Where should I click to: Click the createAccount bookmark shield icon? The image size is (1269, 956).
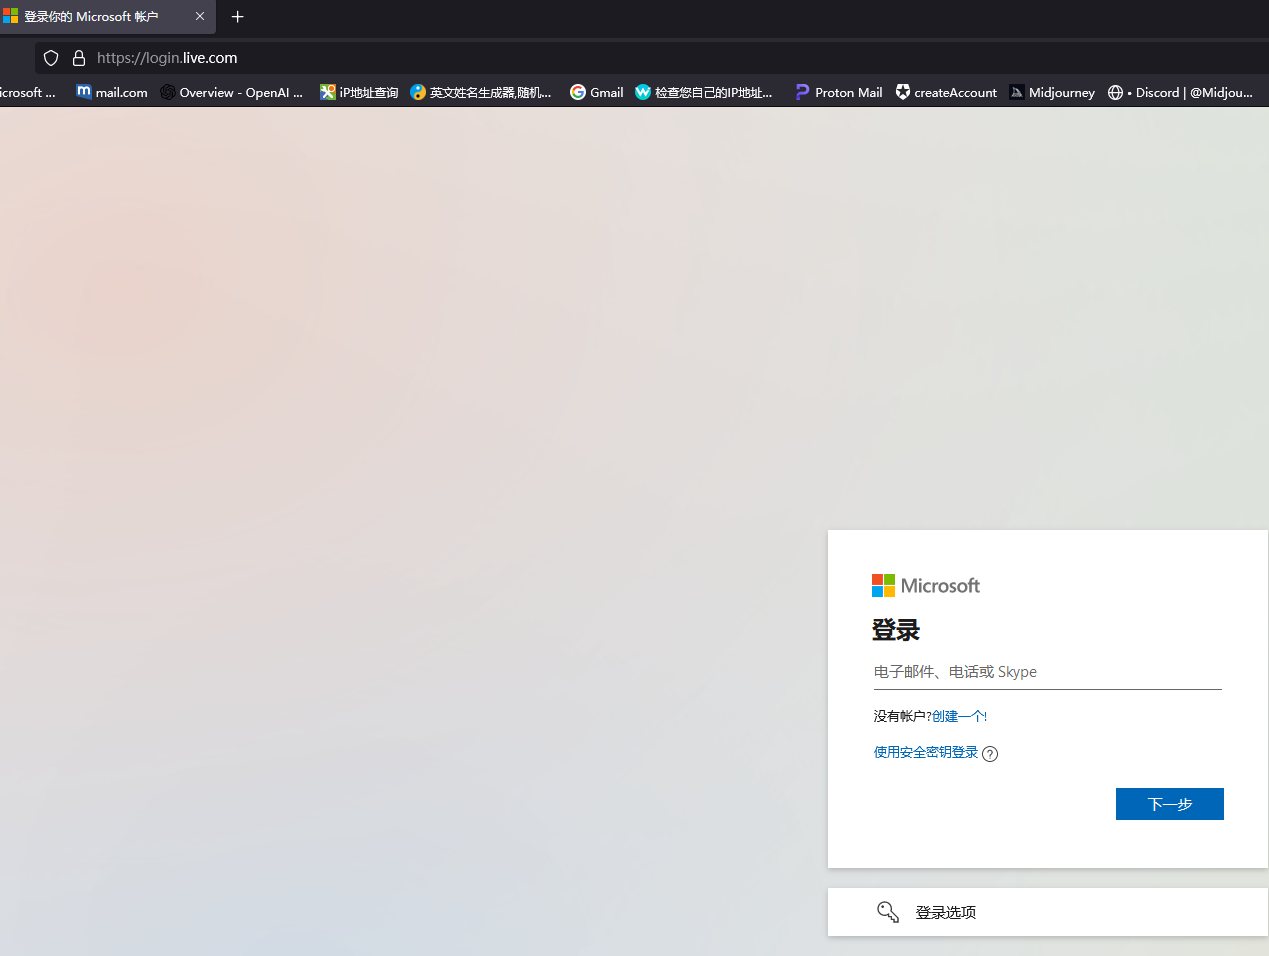(x=903, y=92)
